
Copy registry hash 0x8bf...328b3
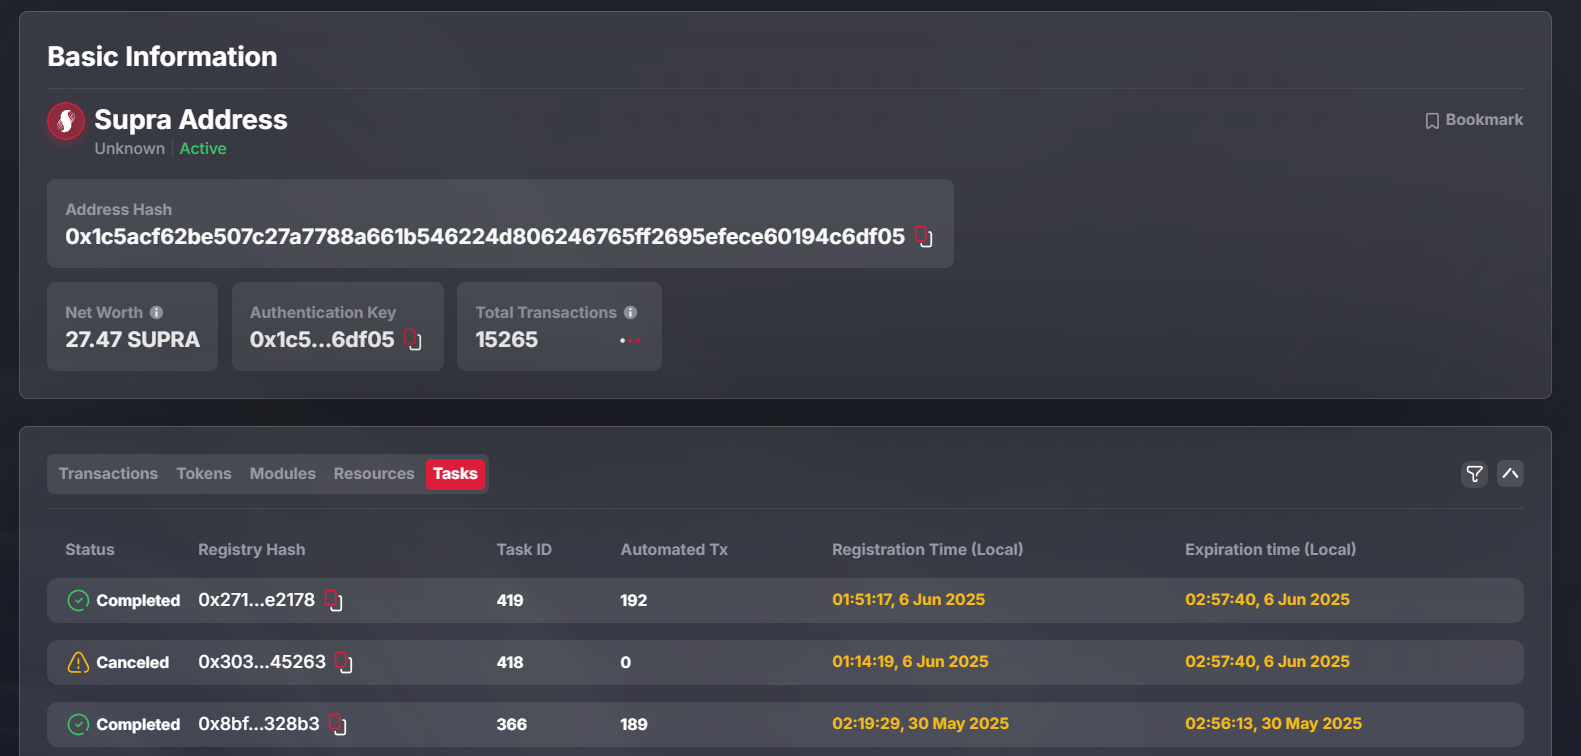coord(338,725)
